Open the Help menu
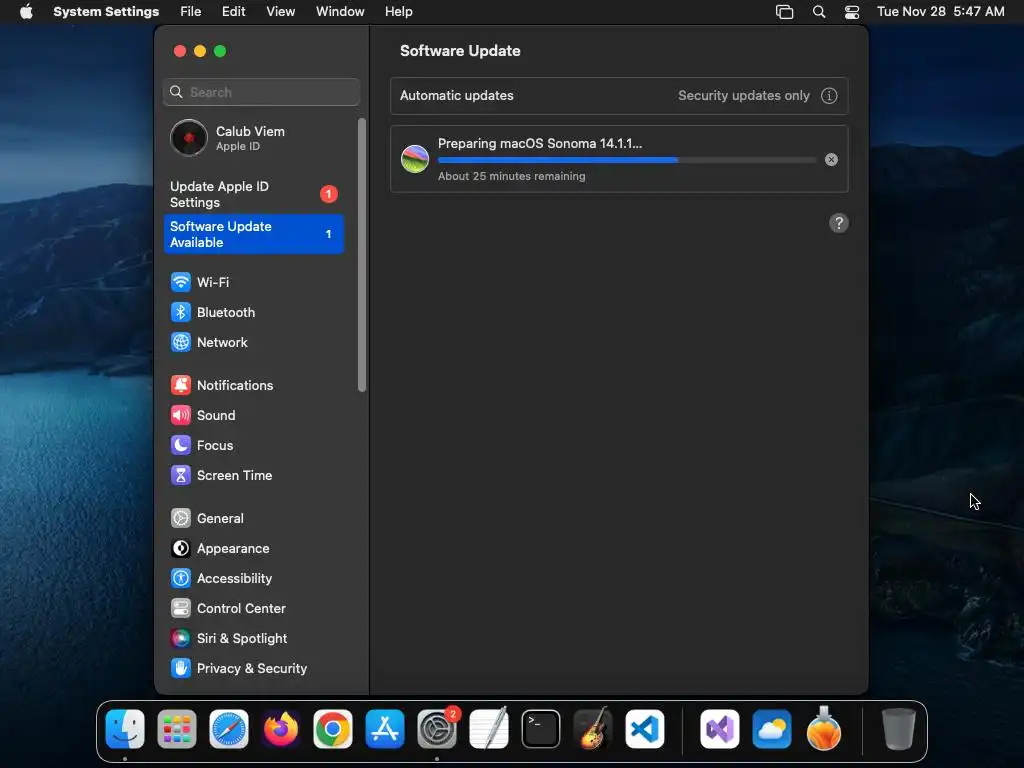Viewport: 1024px width, 768px height. coord(398,12)
